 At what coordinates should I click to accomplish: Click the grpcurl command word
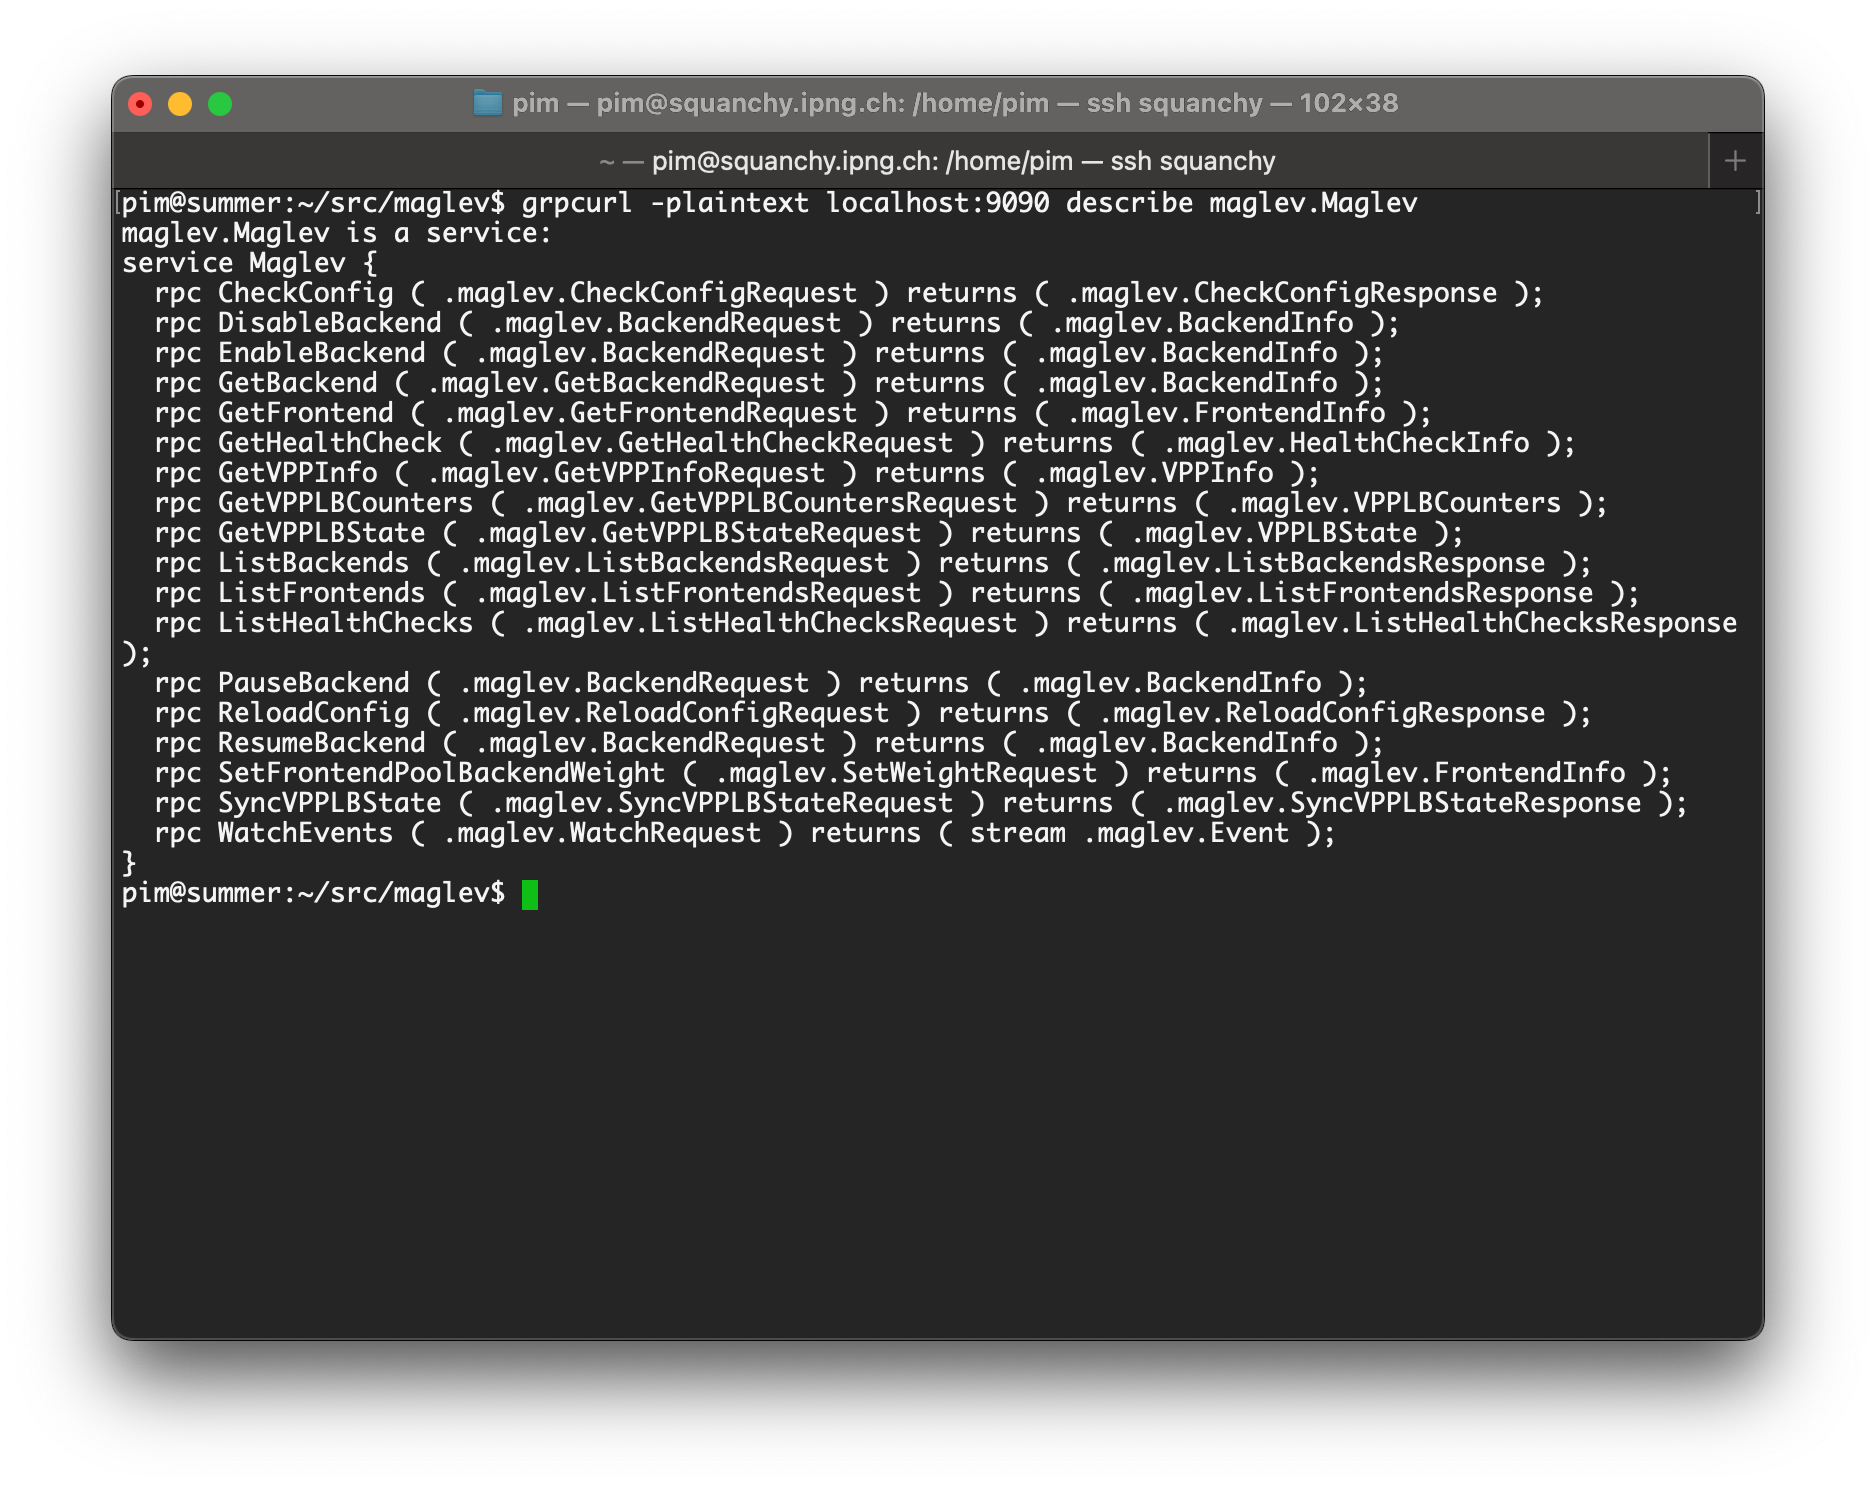click(576, 203)
